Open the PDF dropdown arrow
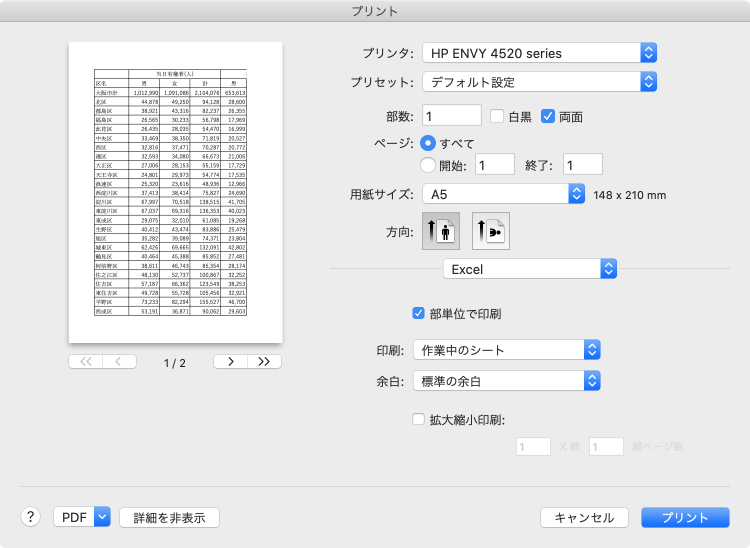 (102, 517)
